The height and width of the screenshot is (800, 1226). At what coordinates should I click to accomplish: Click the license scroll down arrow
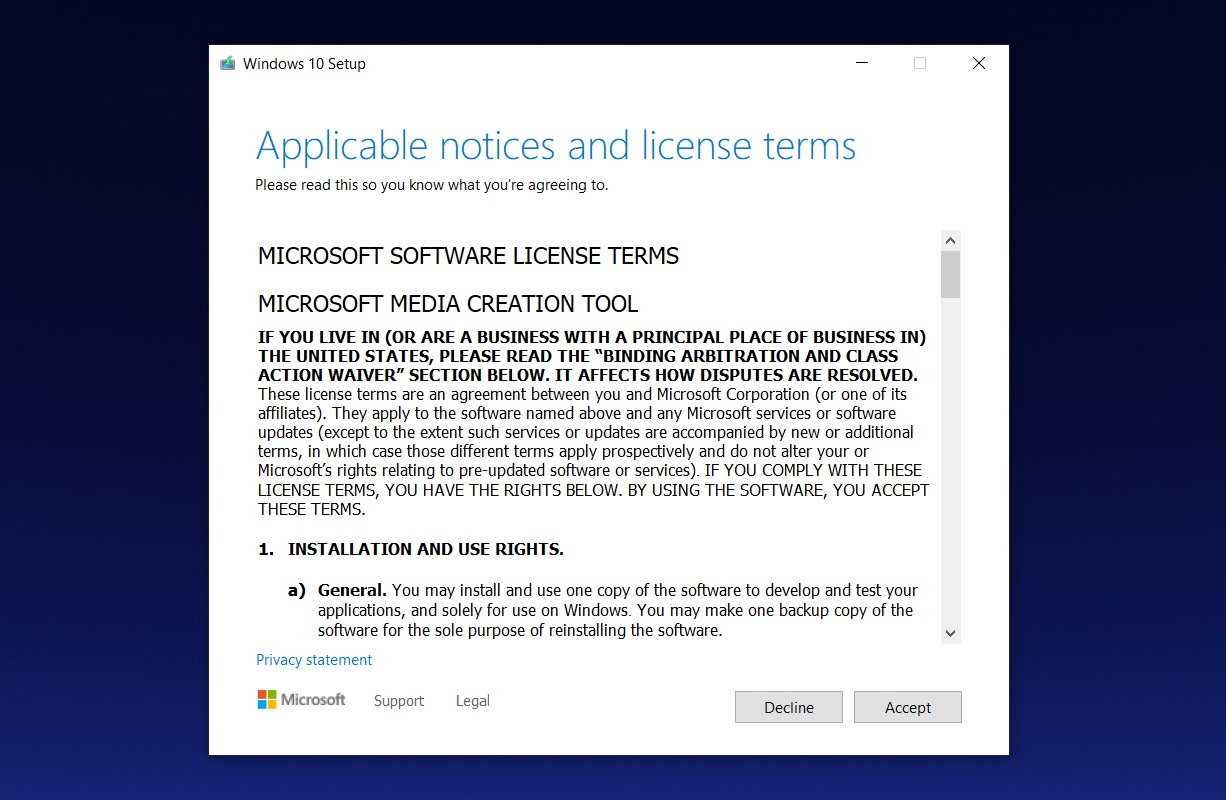[x=951, y=633]
